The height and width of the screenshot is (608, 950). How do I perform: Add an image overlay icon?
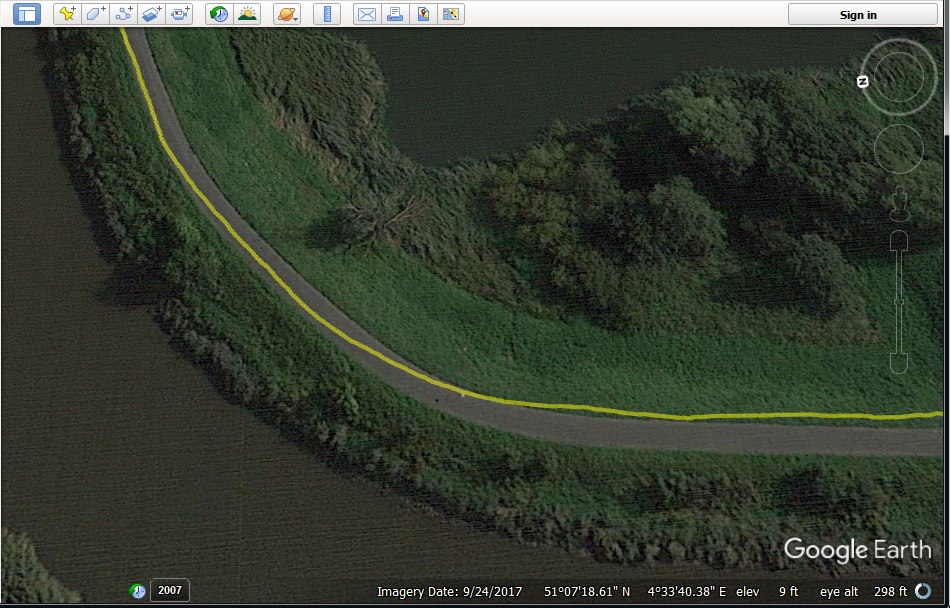click(x=151, y=14)
